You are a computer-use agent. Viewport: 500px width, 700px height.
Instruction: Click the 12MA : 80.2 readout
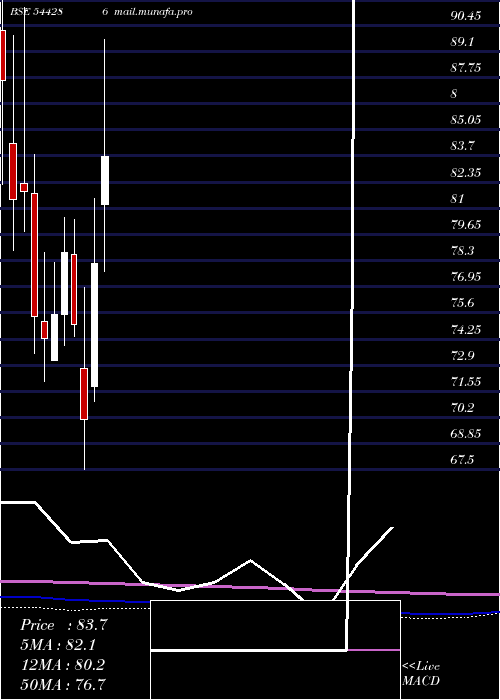pyautogui.click(x=63, y=665)
